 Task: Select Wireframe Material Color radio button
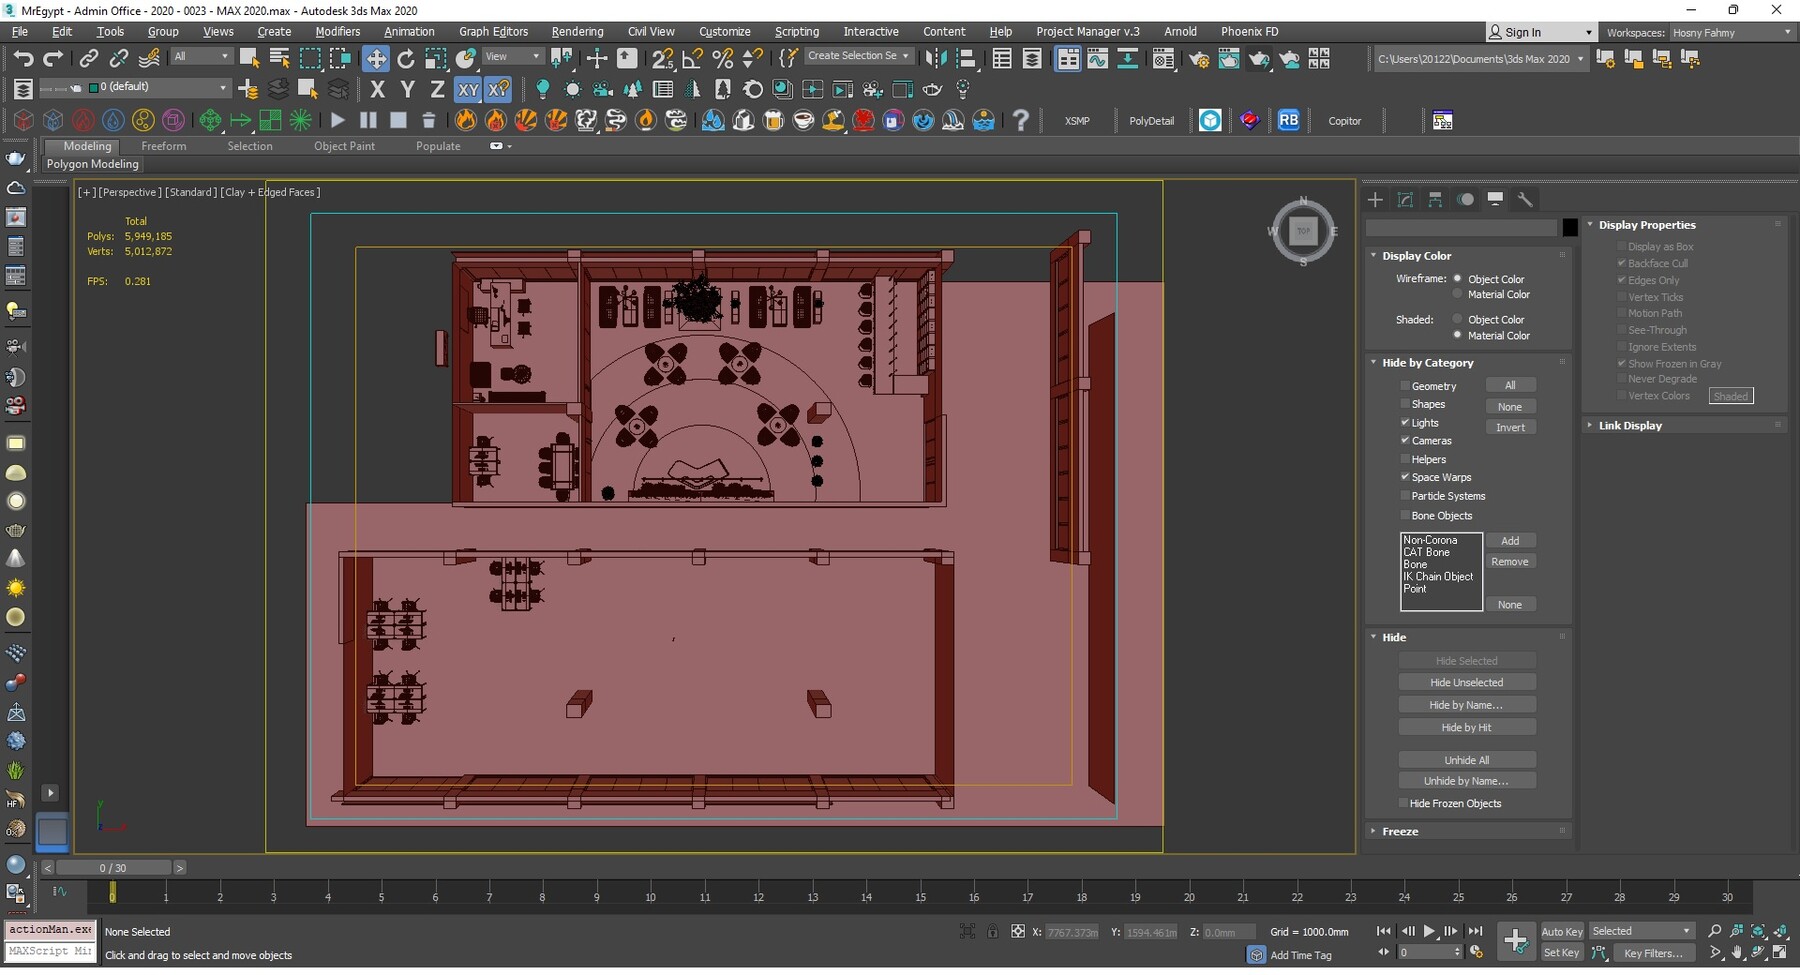1458,294
